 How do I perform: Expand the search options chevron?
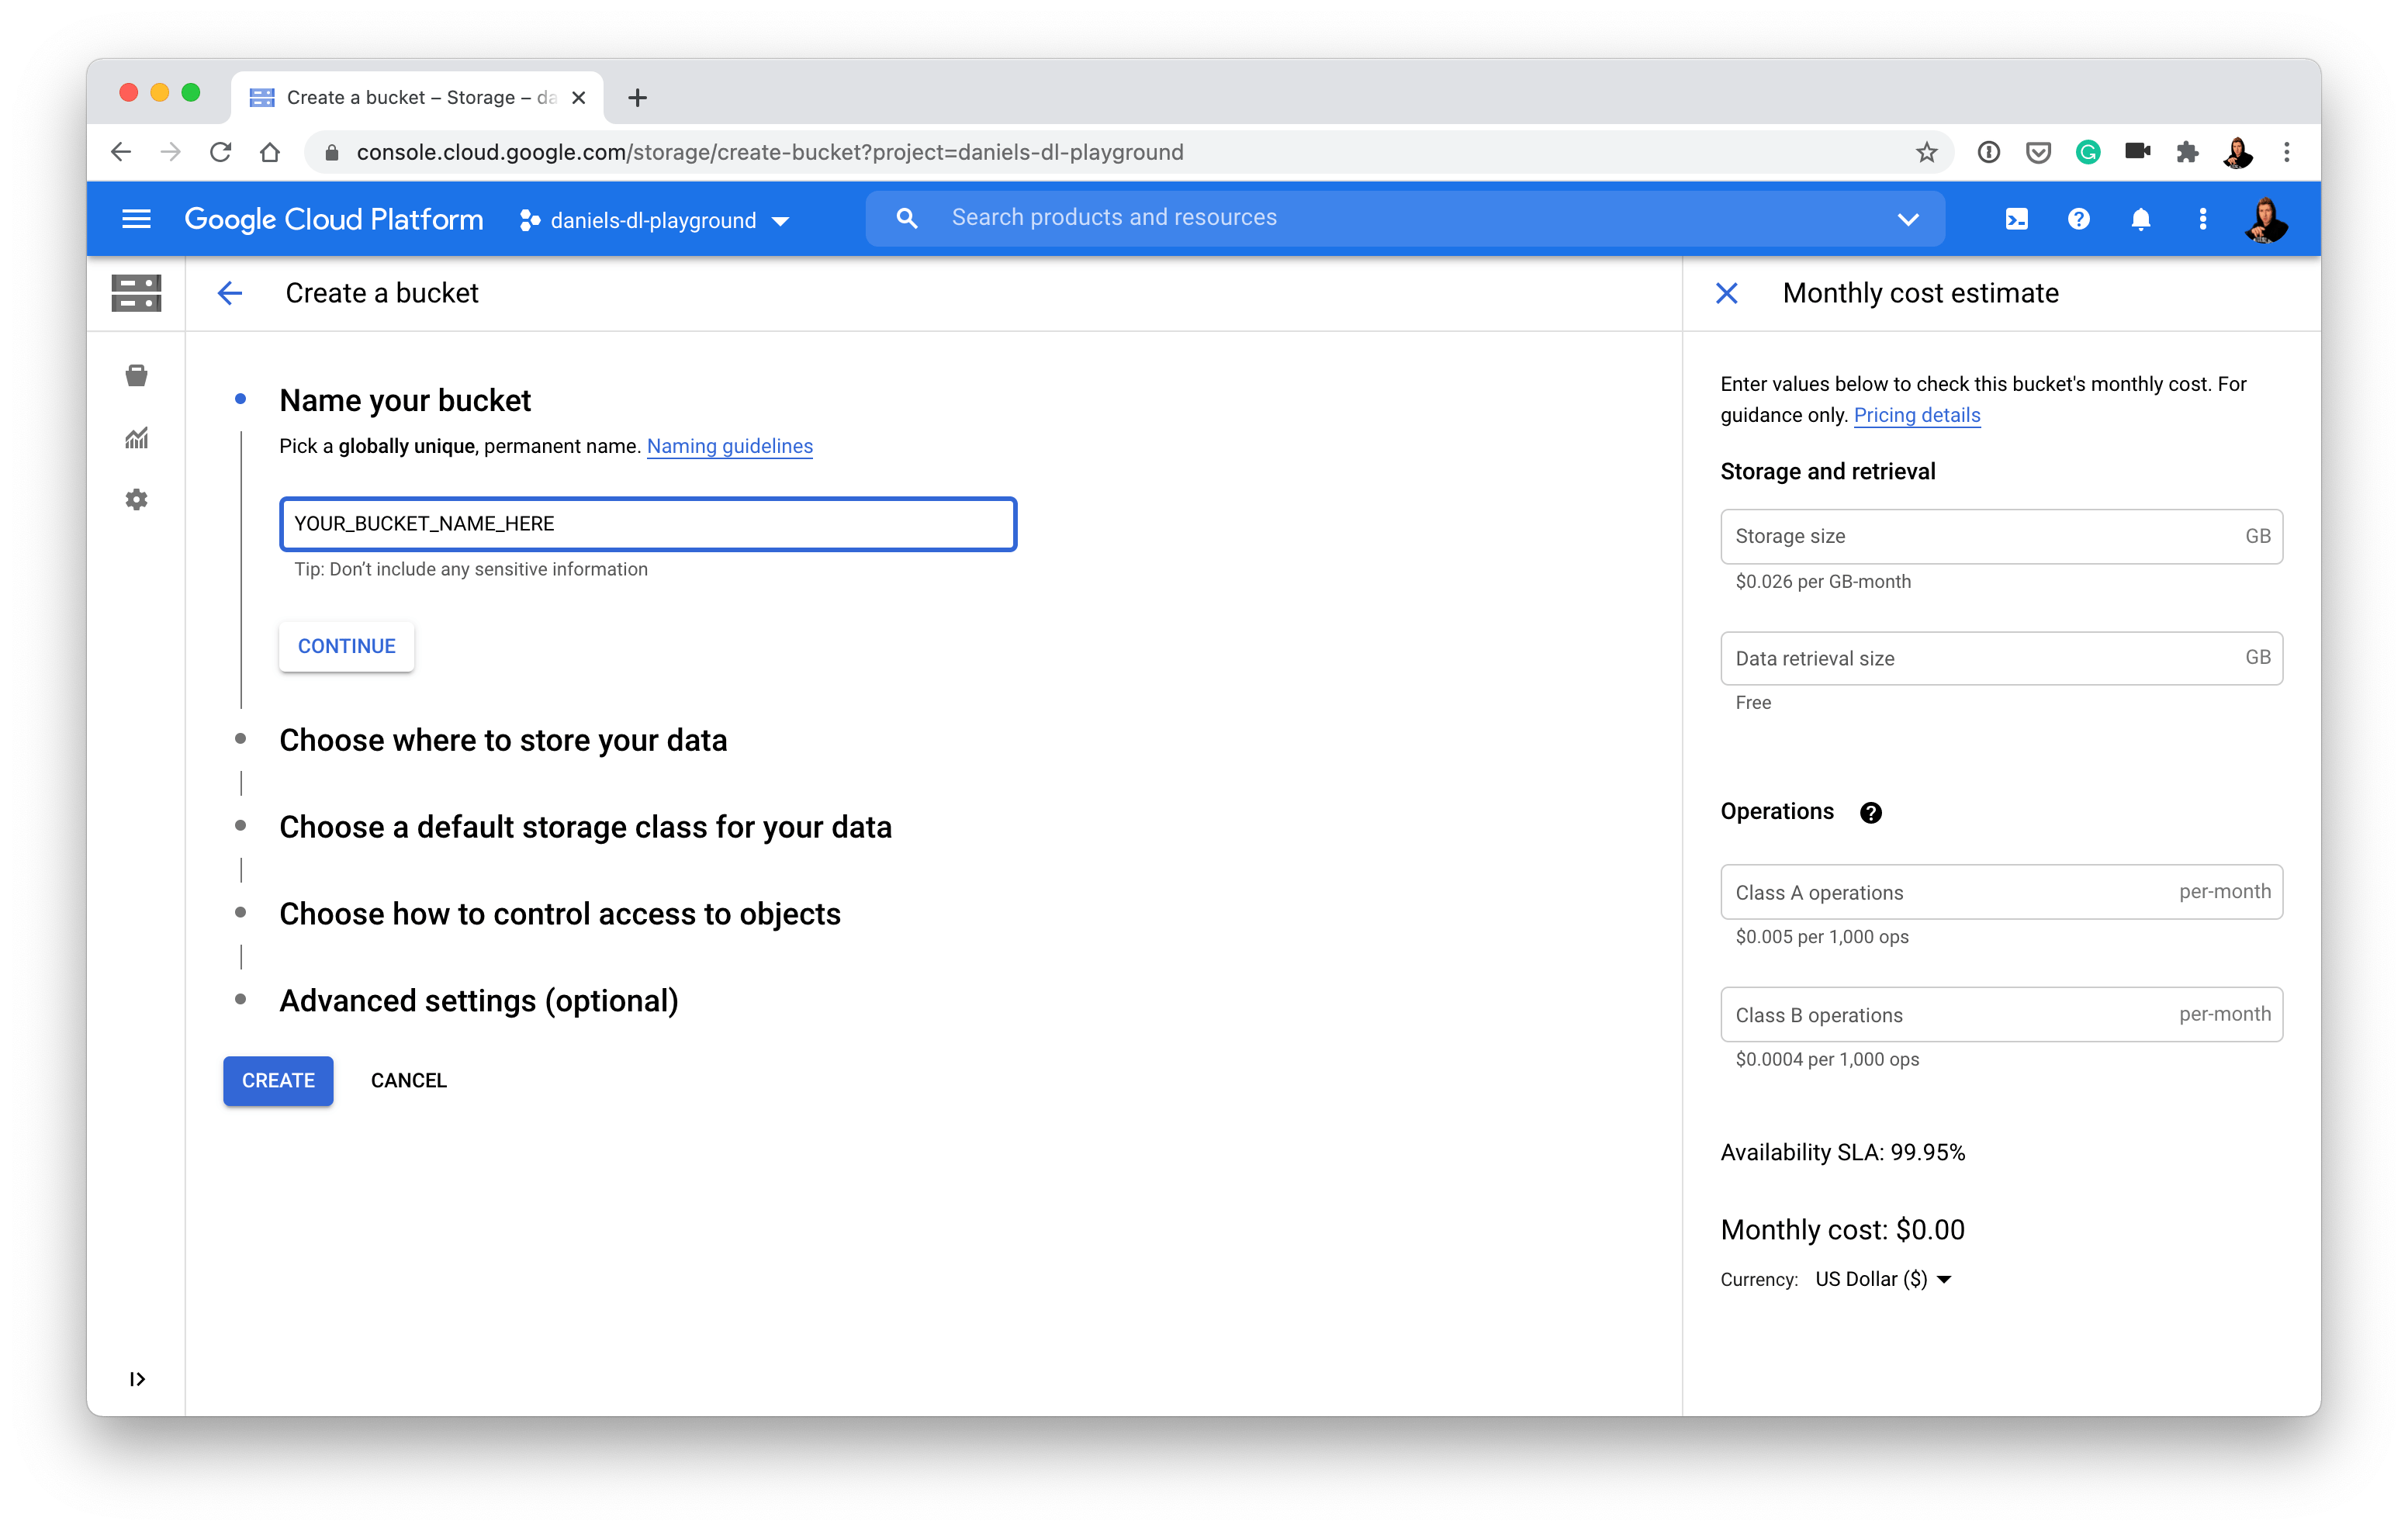1908,218
